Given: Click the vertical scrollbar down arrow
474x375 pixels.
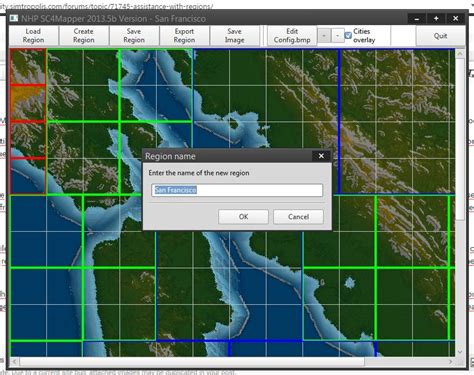Looking at the screenshot, I should click(460, 352).
